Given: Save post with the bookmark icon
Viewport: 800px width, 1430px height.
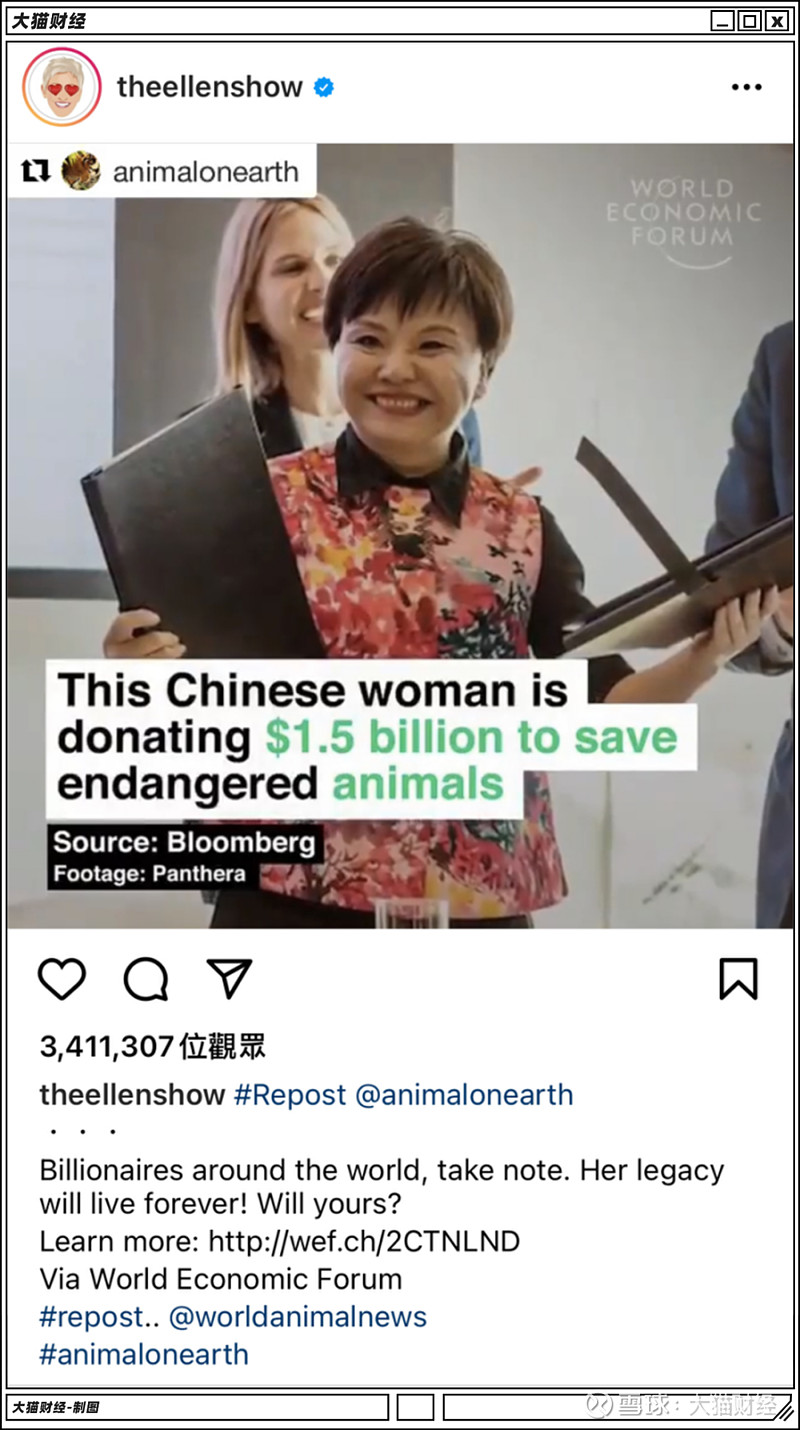Looking at the screenshot, I should click(739, 979).
